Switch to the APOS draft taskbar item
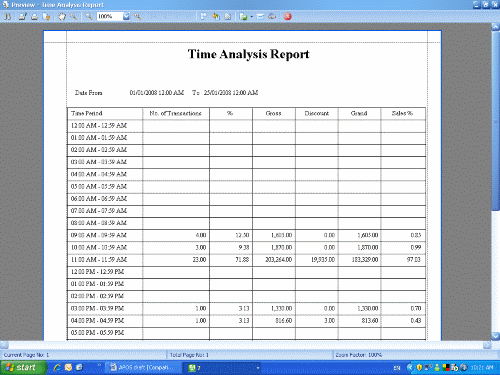 (x=143, y=368)
